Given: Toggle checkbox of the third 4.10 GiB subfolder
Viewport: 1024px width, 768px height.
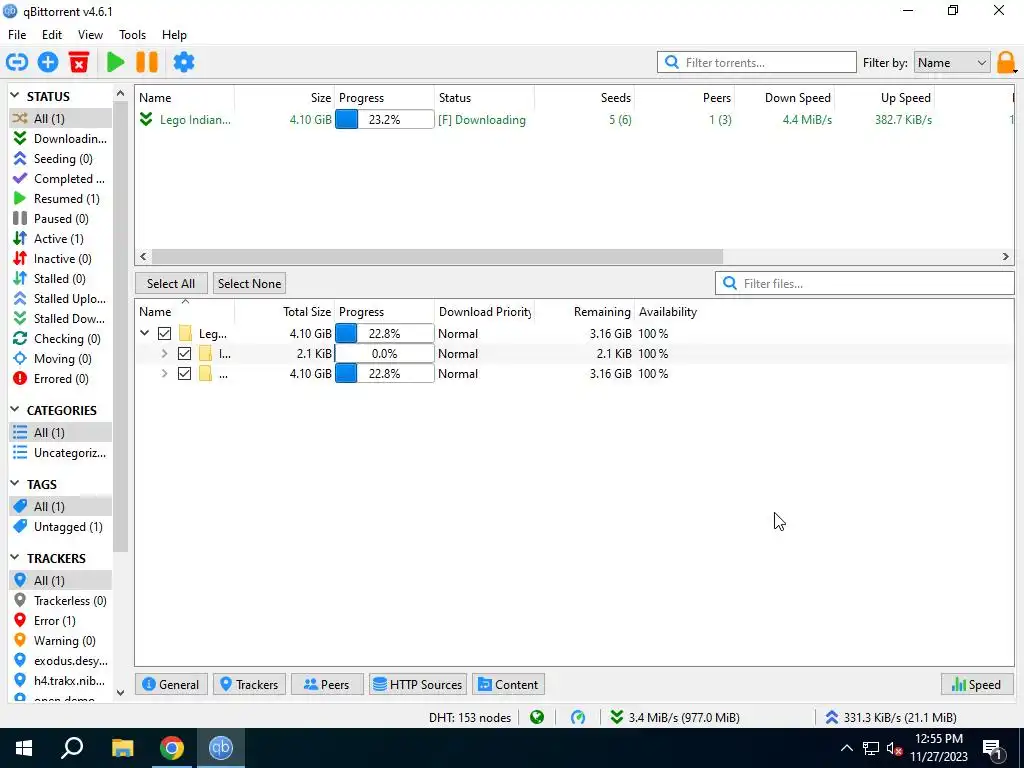Looking at the screenshot, I should pyautogui.click(x=184, y=374).
